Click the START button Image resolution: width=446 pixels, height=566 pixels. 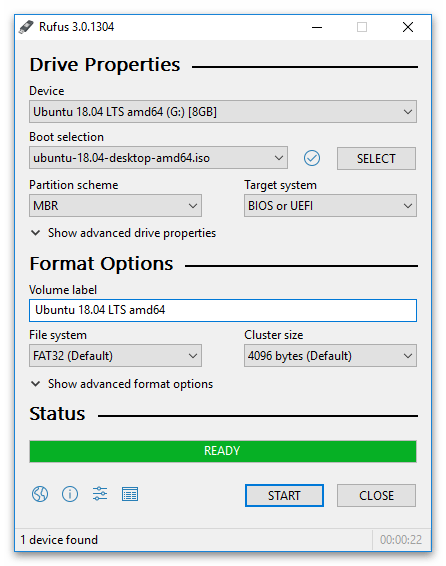click(x=284, y=496)
